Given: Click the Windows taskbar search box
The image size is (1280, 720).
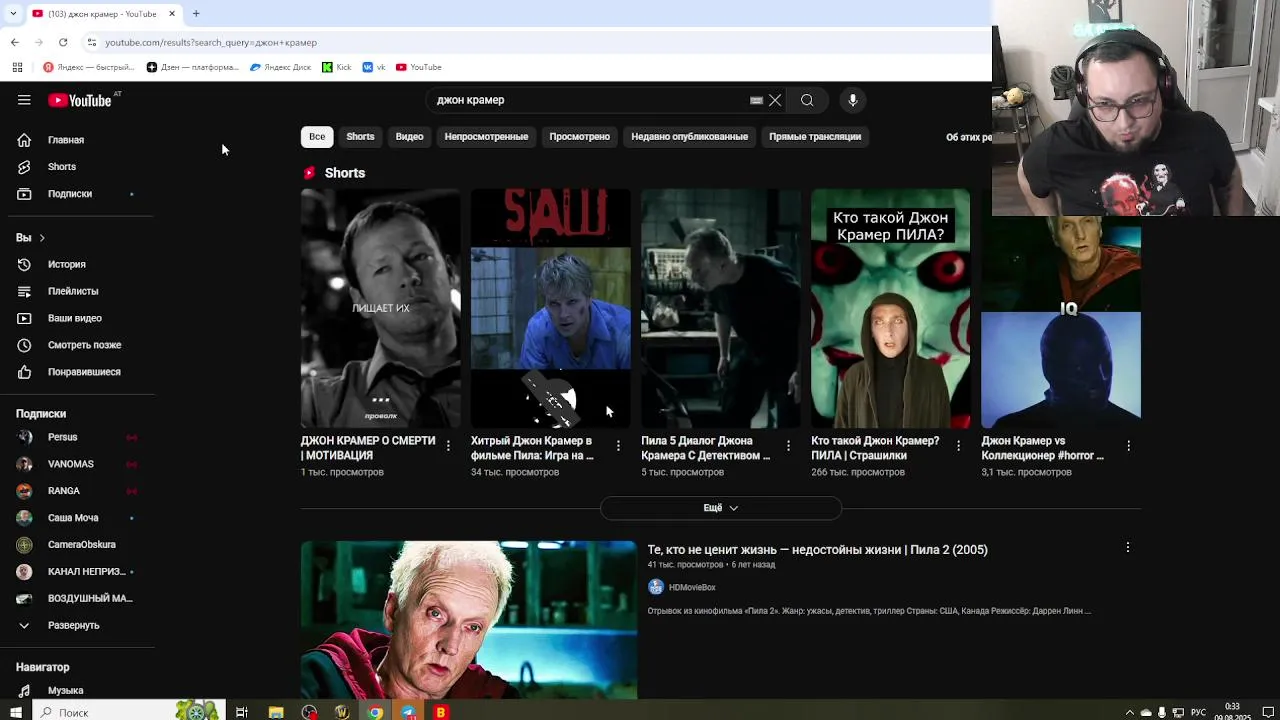Looking at the screenshot, I should [x=130, y=712].
